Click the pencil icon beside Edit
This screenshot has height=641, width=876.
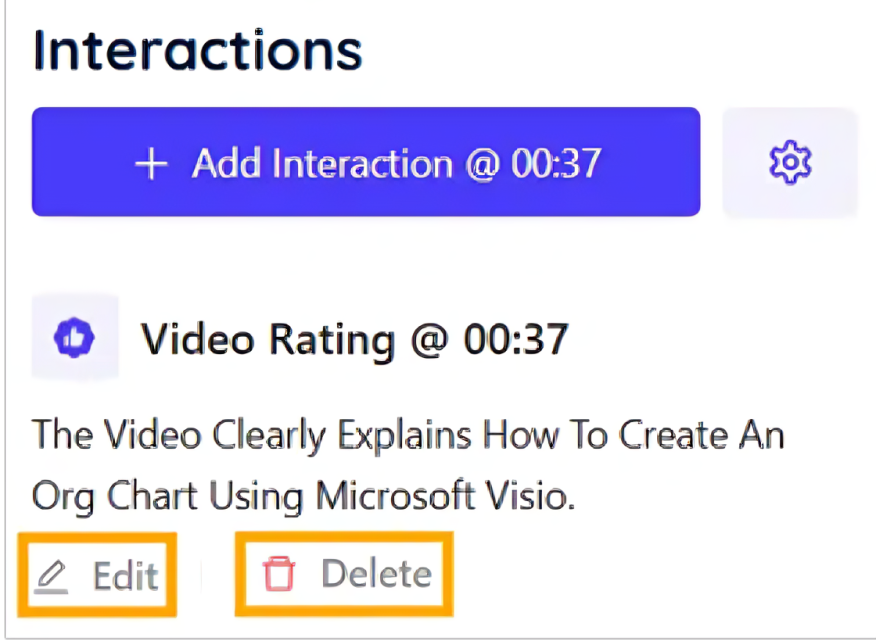[51, 575]
